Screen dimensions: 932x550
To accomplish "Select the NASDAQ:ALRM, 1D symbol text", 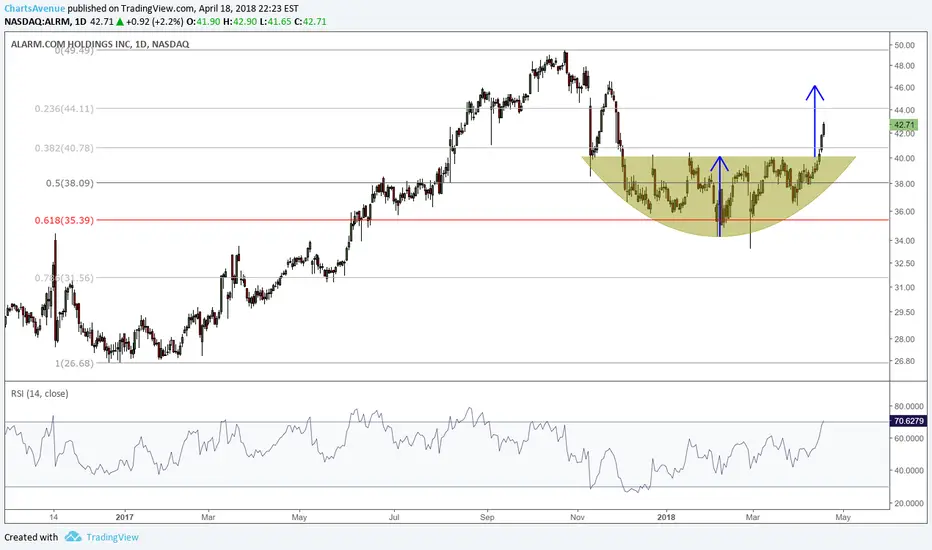I will coord(45,21).
